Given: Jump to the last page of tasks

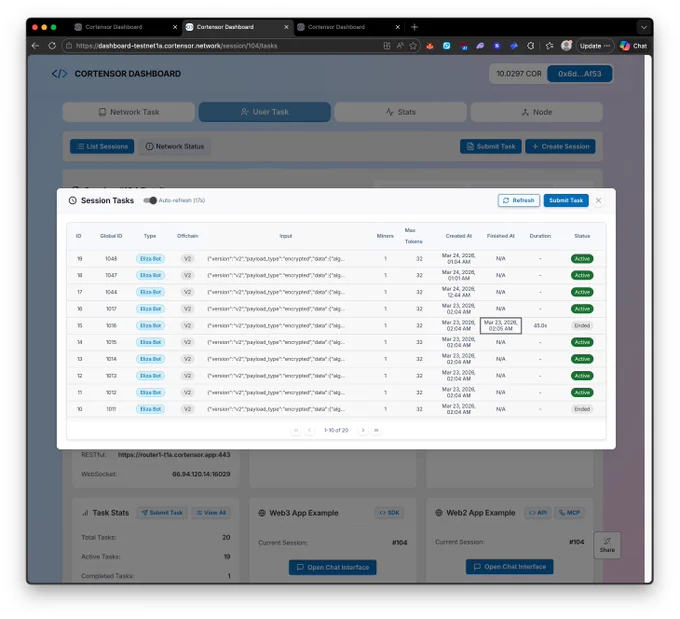Looking at the screenshot, I should (x=376, y=430).
